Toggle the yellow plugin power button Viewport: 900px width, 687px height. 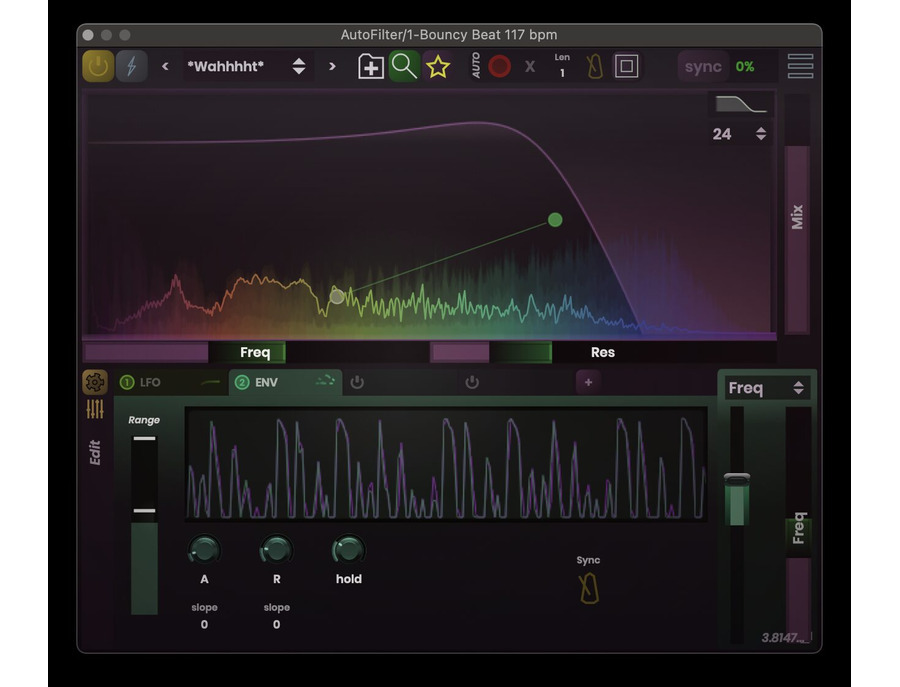pos(98,67)
